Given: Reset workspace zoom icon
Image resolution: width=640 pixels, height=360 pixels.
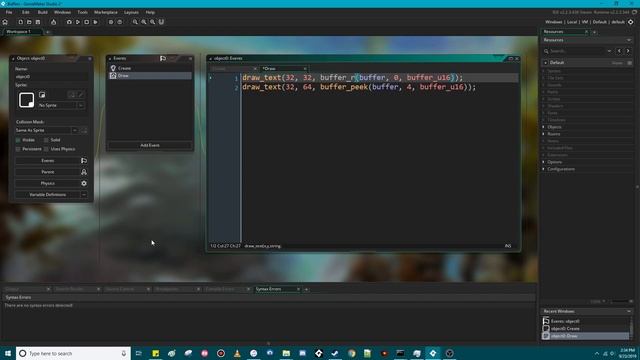Looking at the screenshot, I should [144, 22].
